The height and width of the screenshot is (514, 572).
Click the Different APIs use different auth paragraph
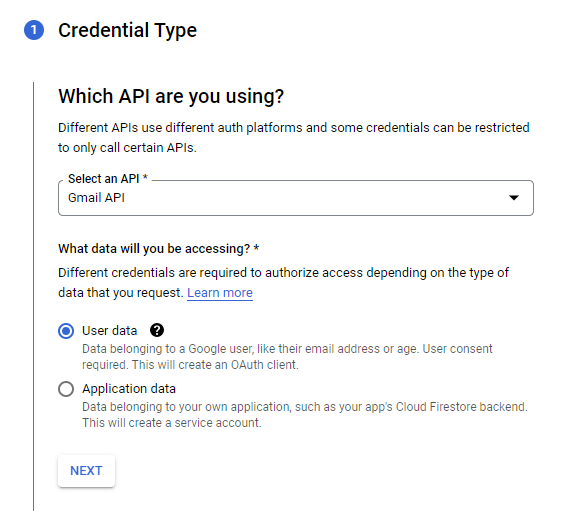(294, 138)
